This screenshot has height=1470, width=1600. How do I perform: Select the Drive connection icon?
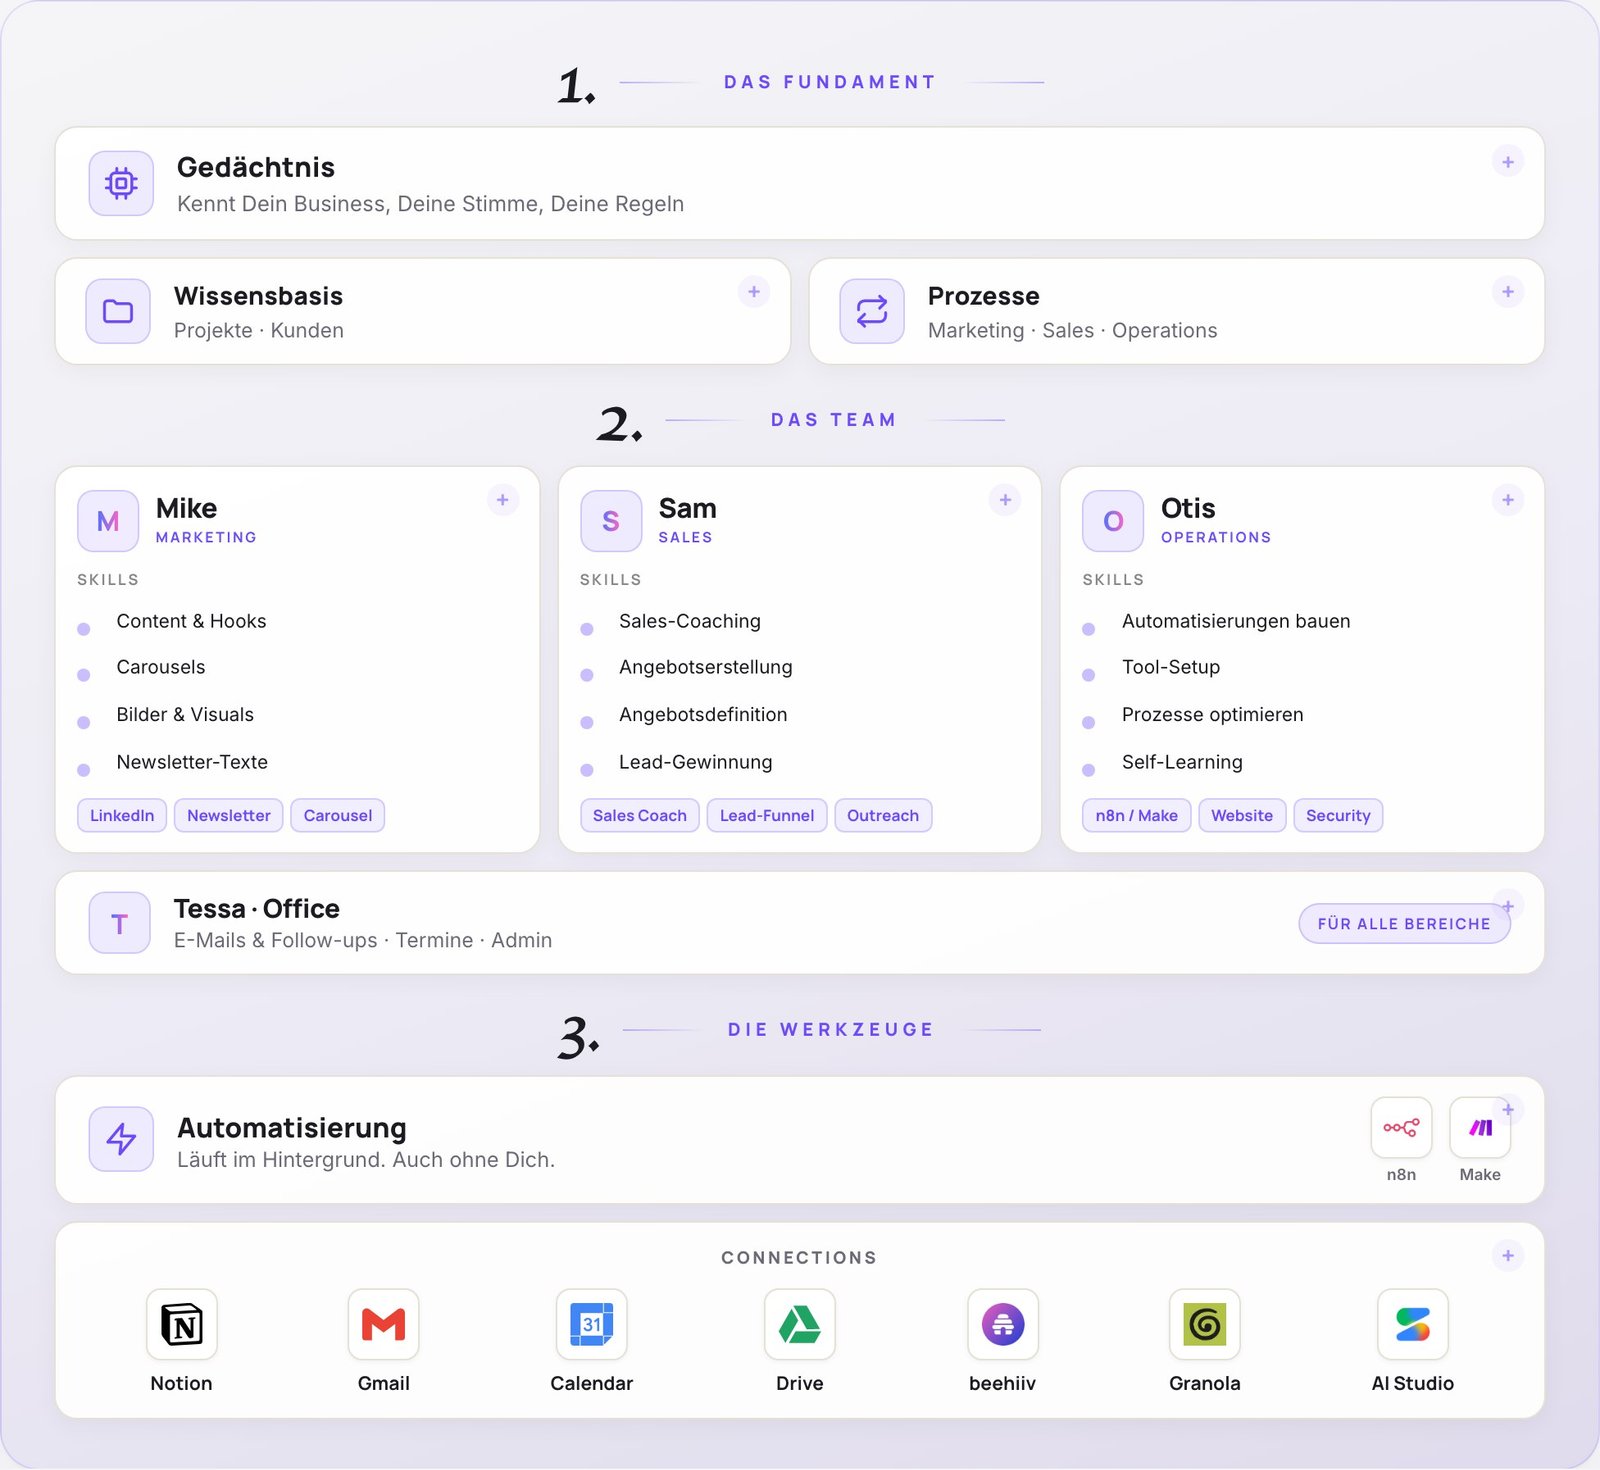800,1324
